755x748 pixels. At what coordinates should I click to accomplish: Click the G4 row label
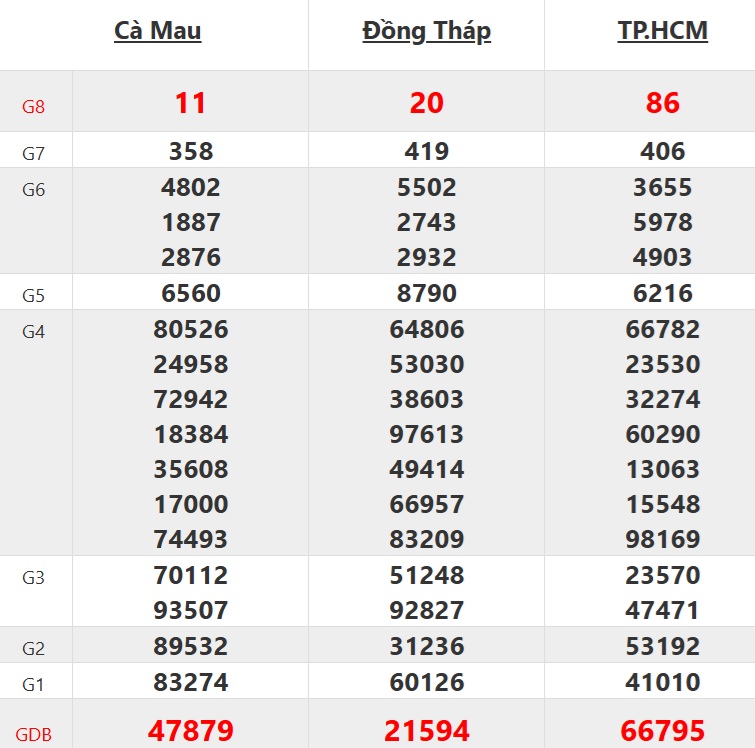pos(34,332)
